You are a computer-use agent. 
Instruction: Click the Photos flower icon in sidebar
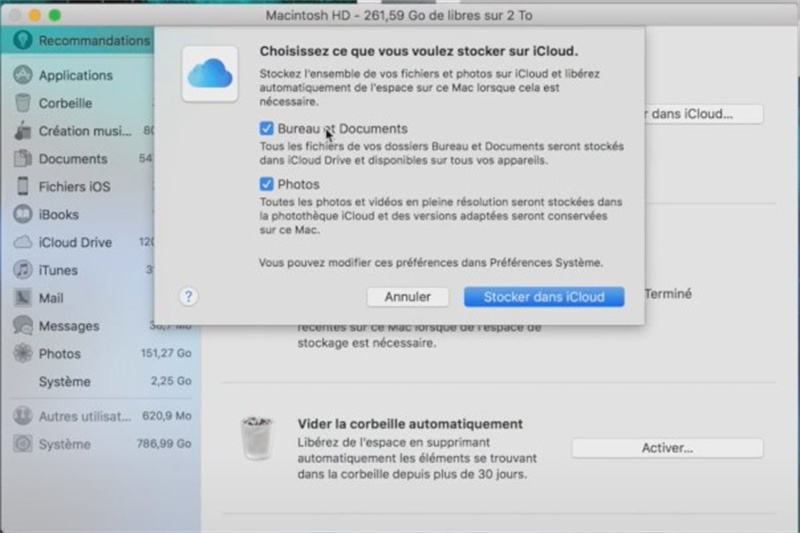[x=22, y=353]
